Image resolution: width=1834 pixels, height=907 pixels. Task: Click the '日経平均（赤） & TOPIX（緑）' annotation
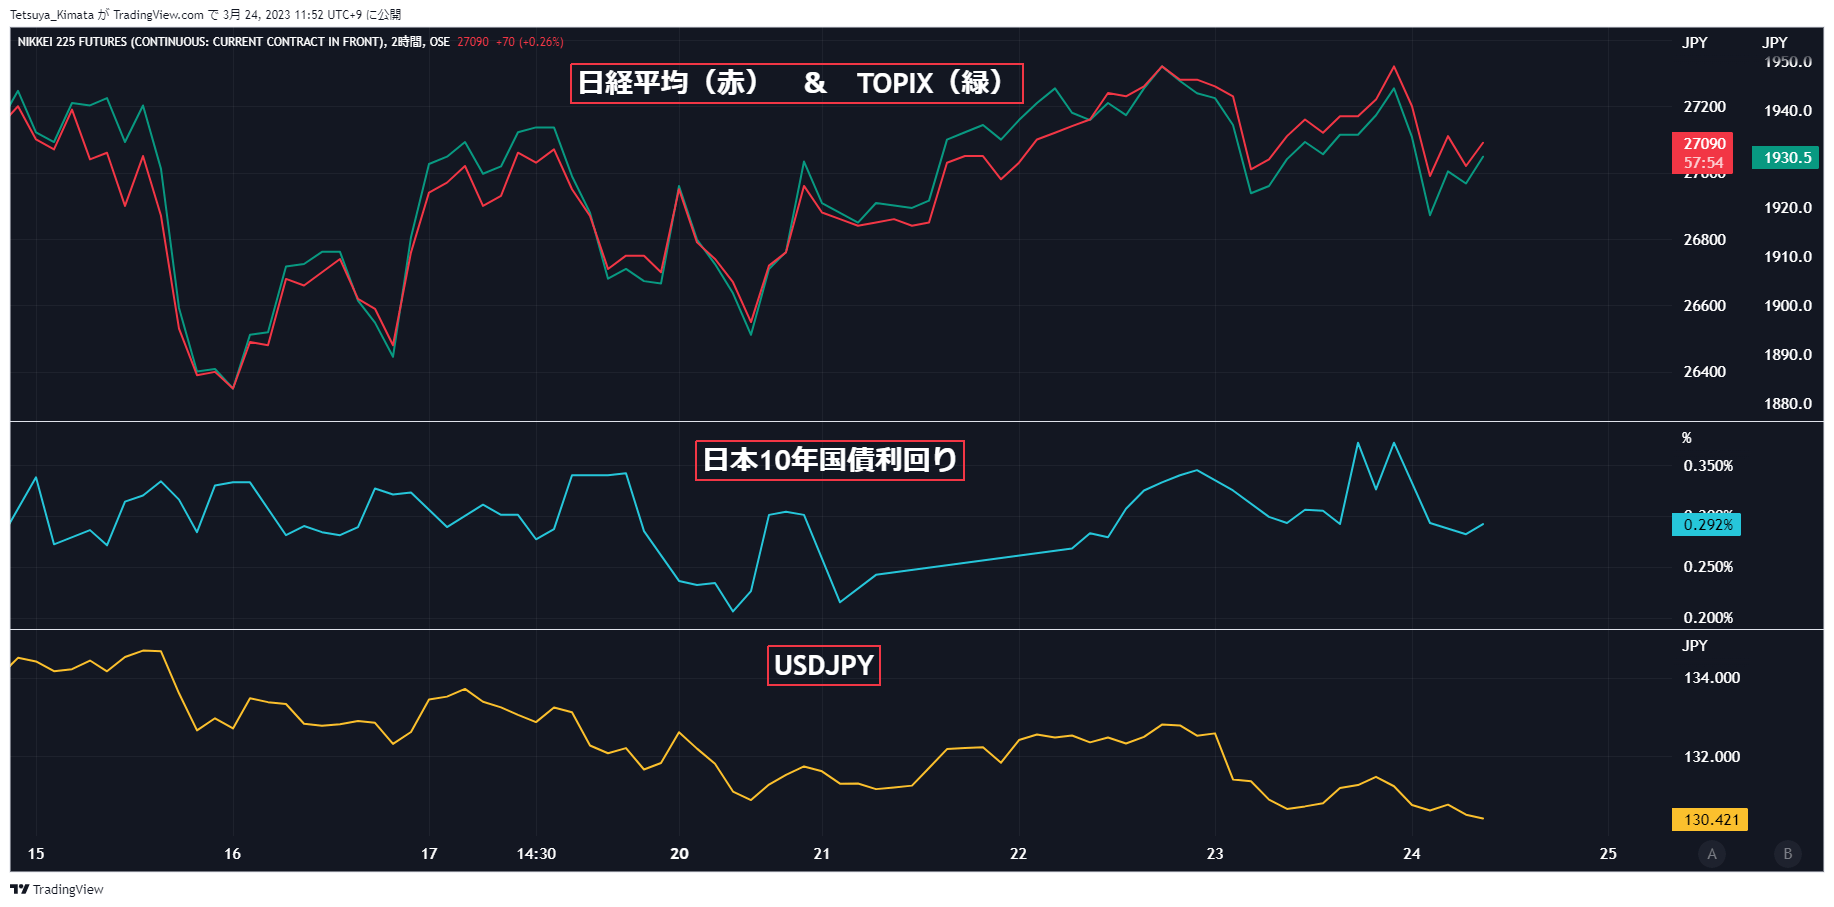[x=797, y=83]
